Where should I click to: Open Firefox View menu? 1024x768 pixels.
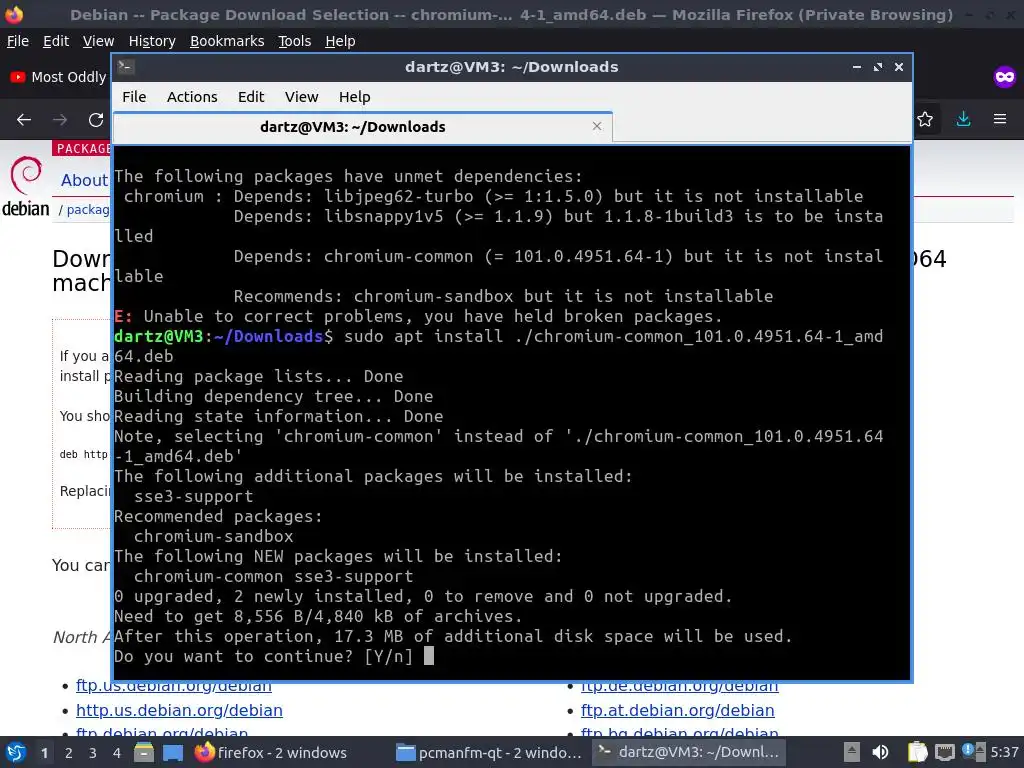(98, 41)
